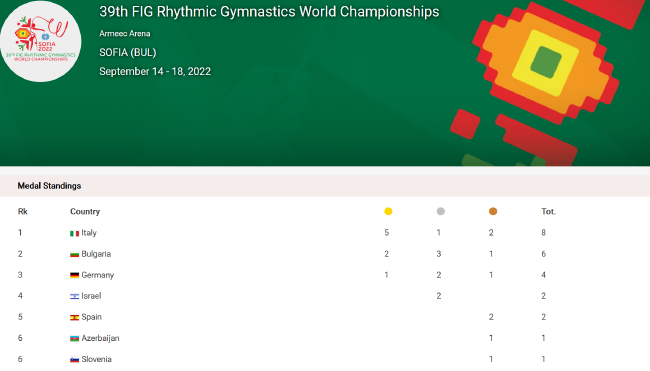The width and height of the screenshot is (650, 371).
Task: Select the Azerbaijan country name
Action: pyautogui.click(x=100, y=338)
